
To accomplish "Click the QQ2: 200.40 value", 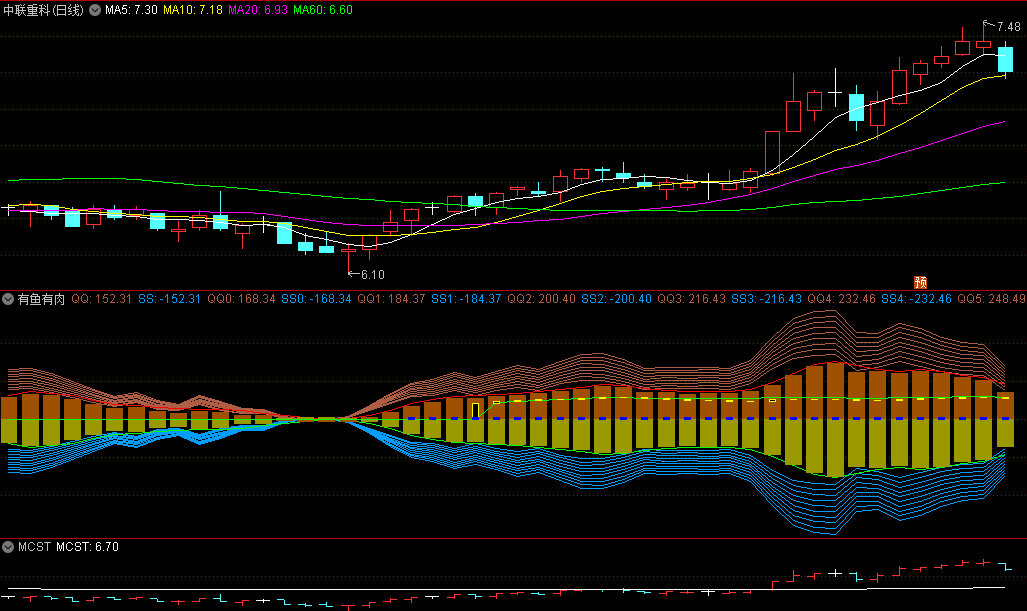I will click(541, 299).
